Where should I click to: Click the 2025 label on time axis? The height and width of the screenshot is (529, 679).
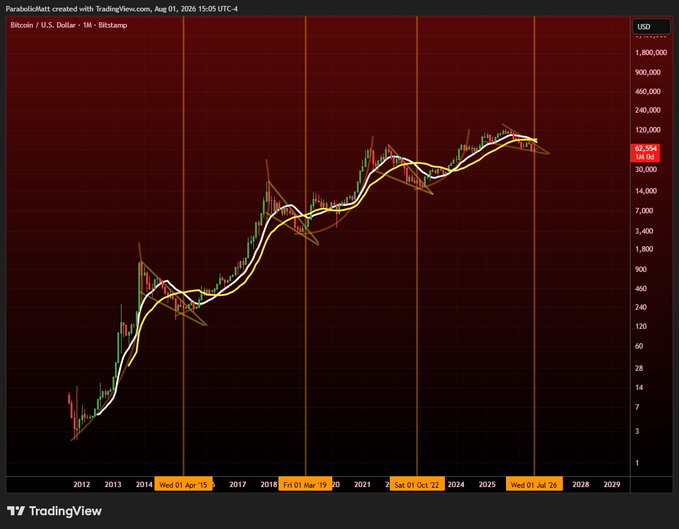(x=487, y=484)
